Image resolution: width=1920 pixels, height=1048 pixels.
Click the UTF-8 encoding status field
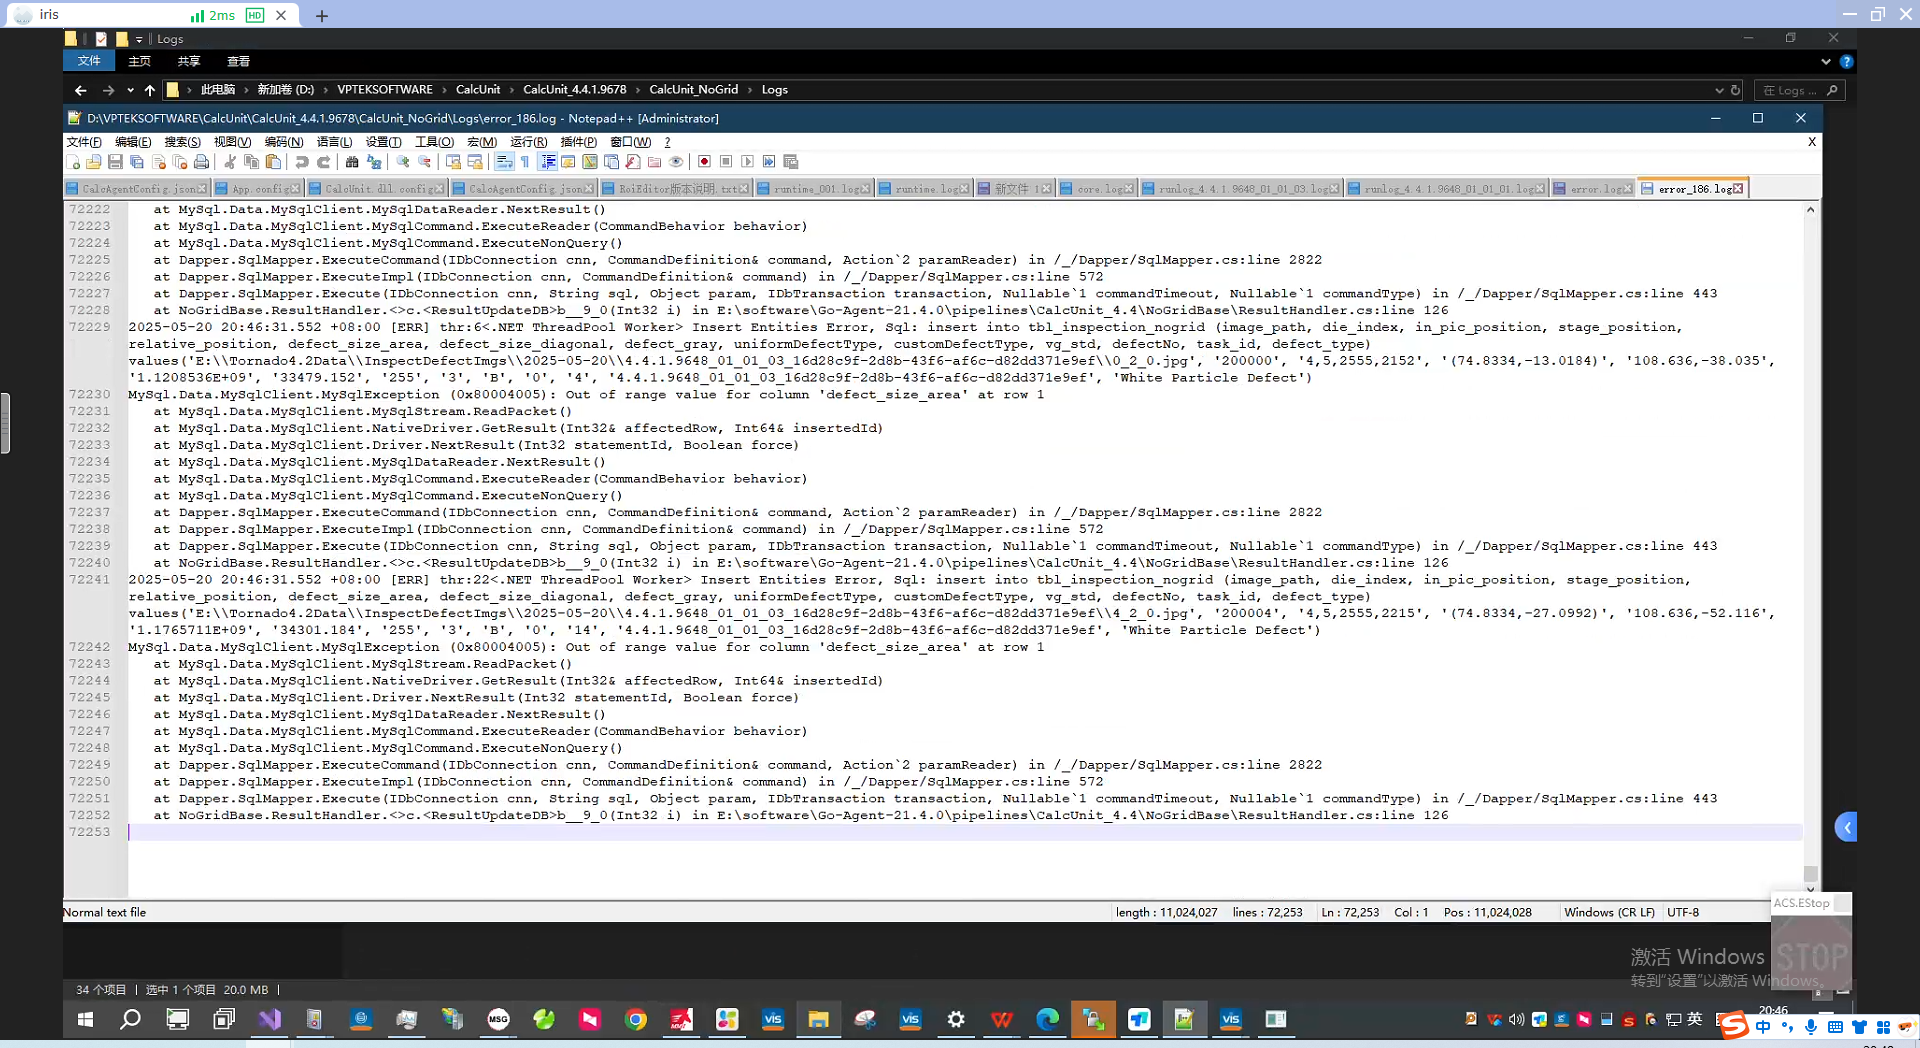tap(1683, 912)
